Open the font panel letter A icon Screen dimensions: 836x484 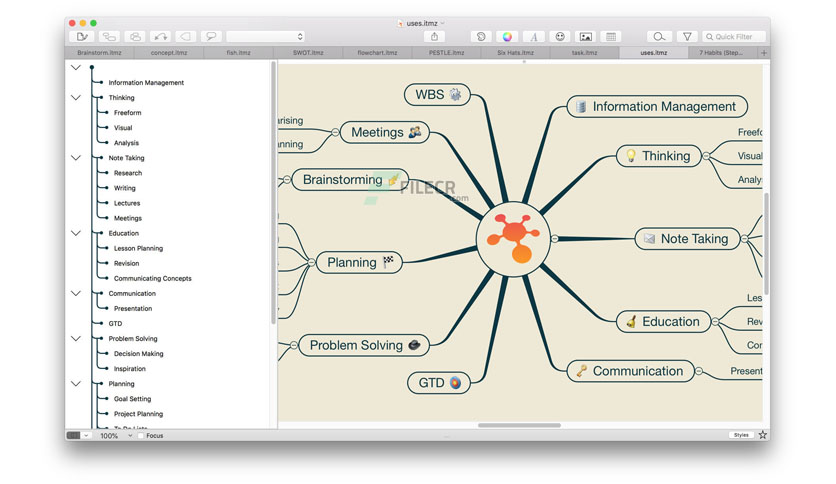[533, 36]
